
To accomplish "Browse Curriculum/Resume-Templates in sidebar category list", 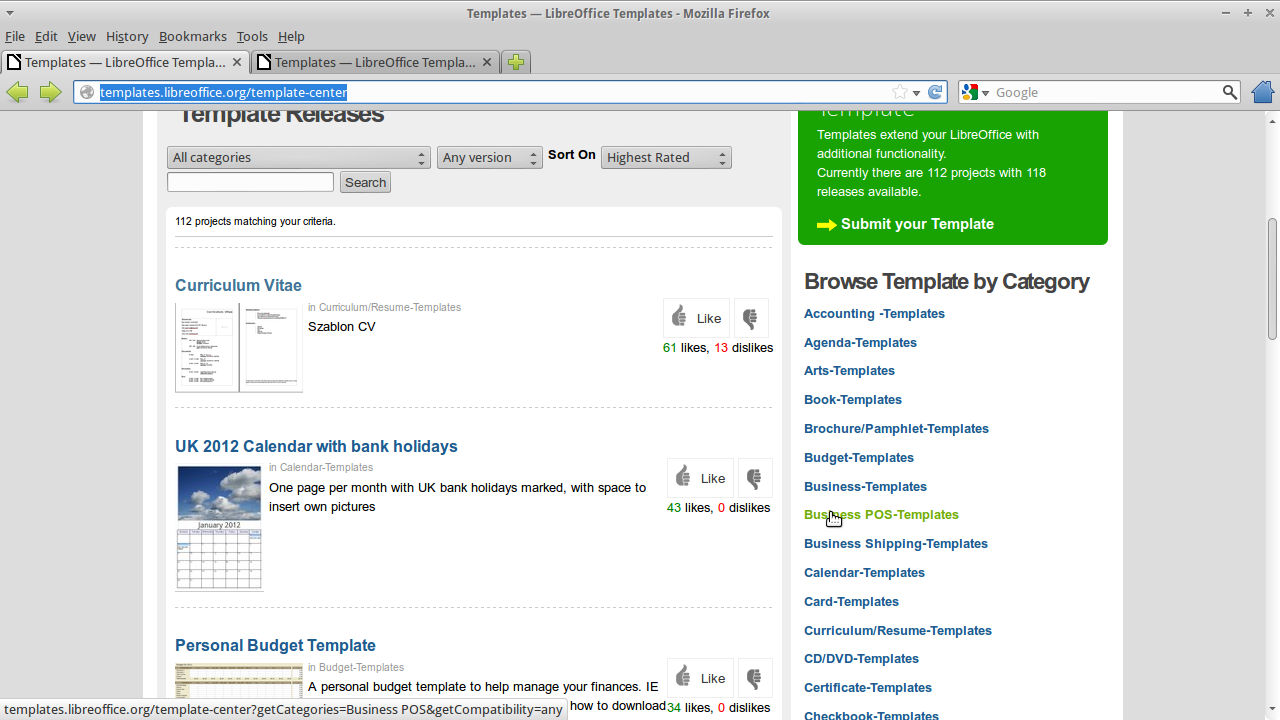I will [x=898, y=630].
